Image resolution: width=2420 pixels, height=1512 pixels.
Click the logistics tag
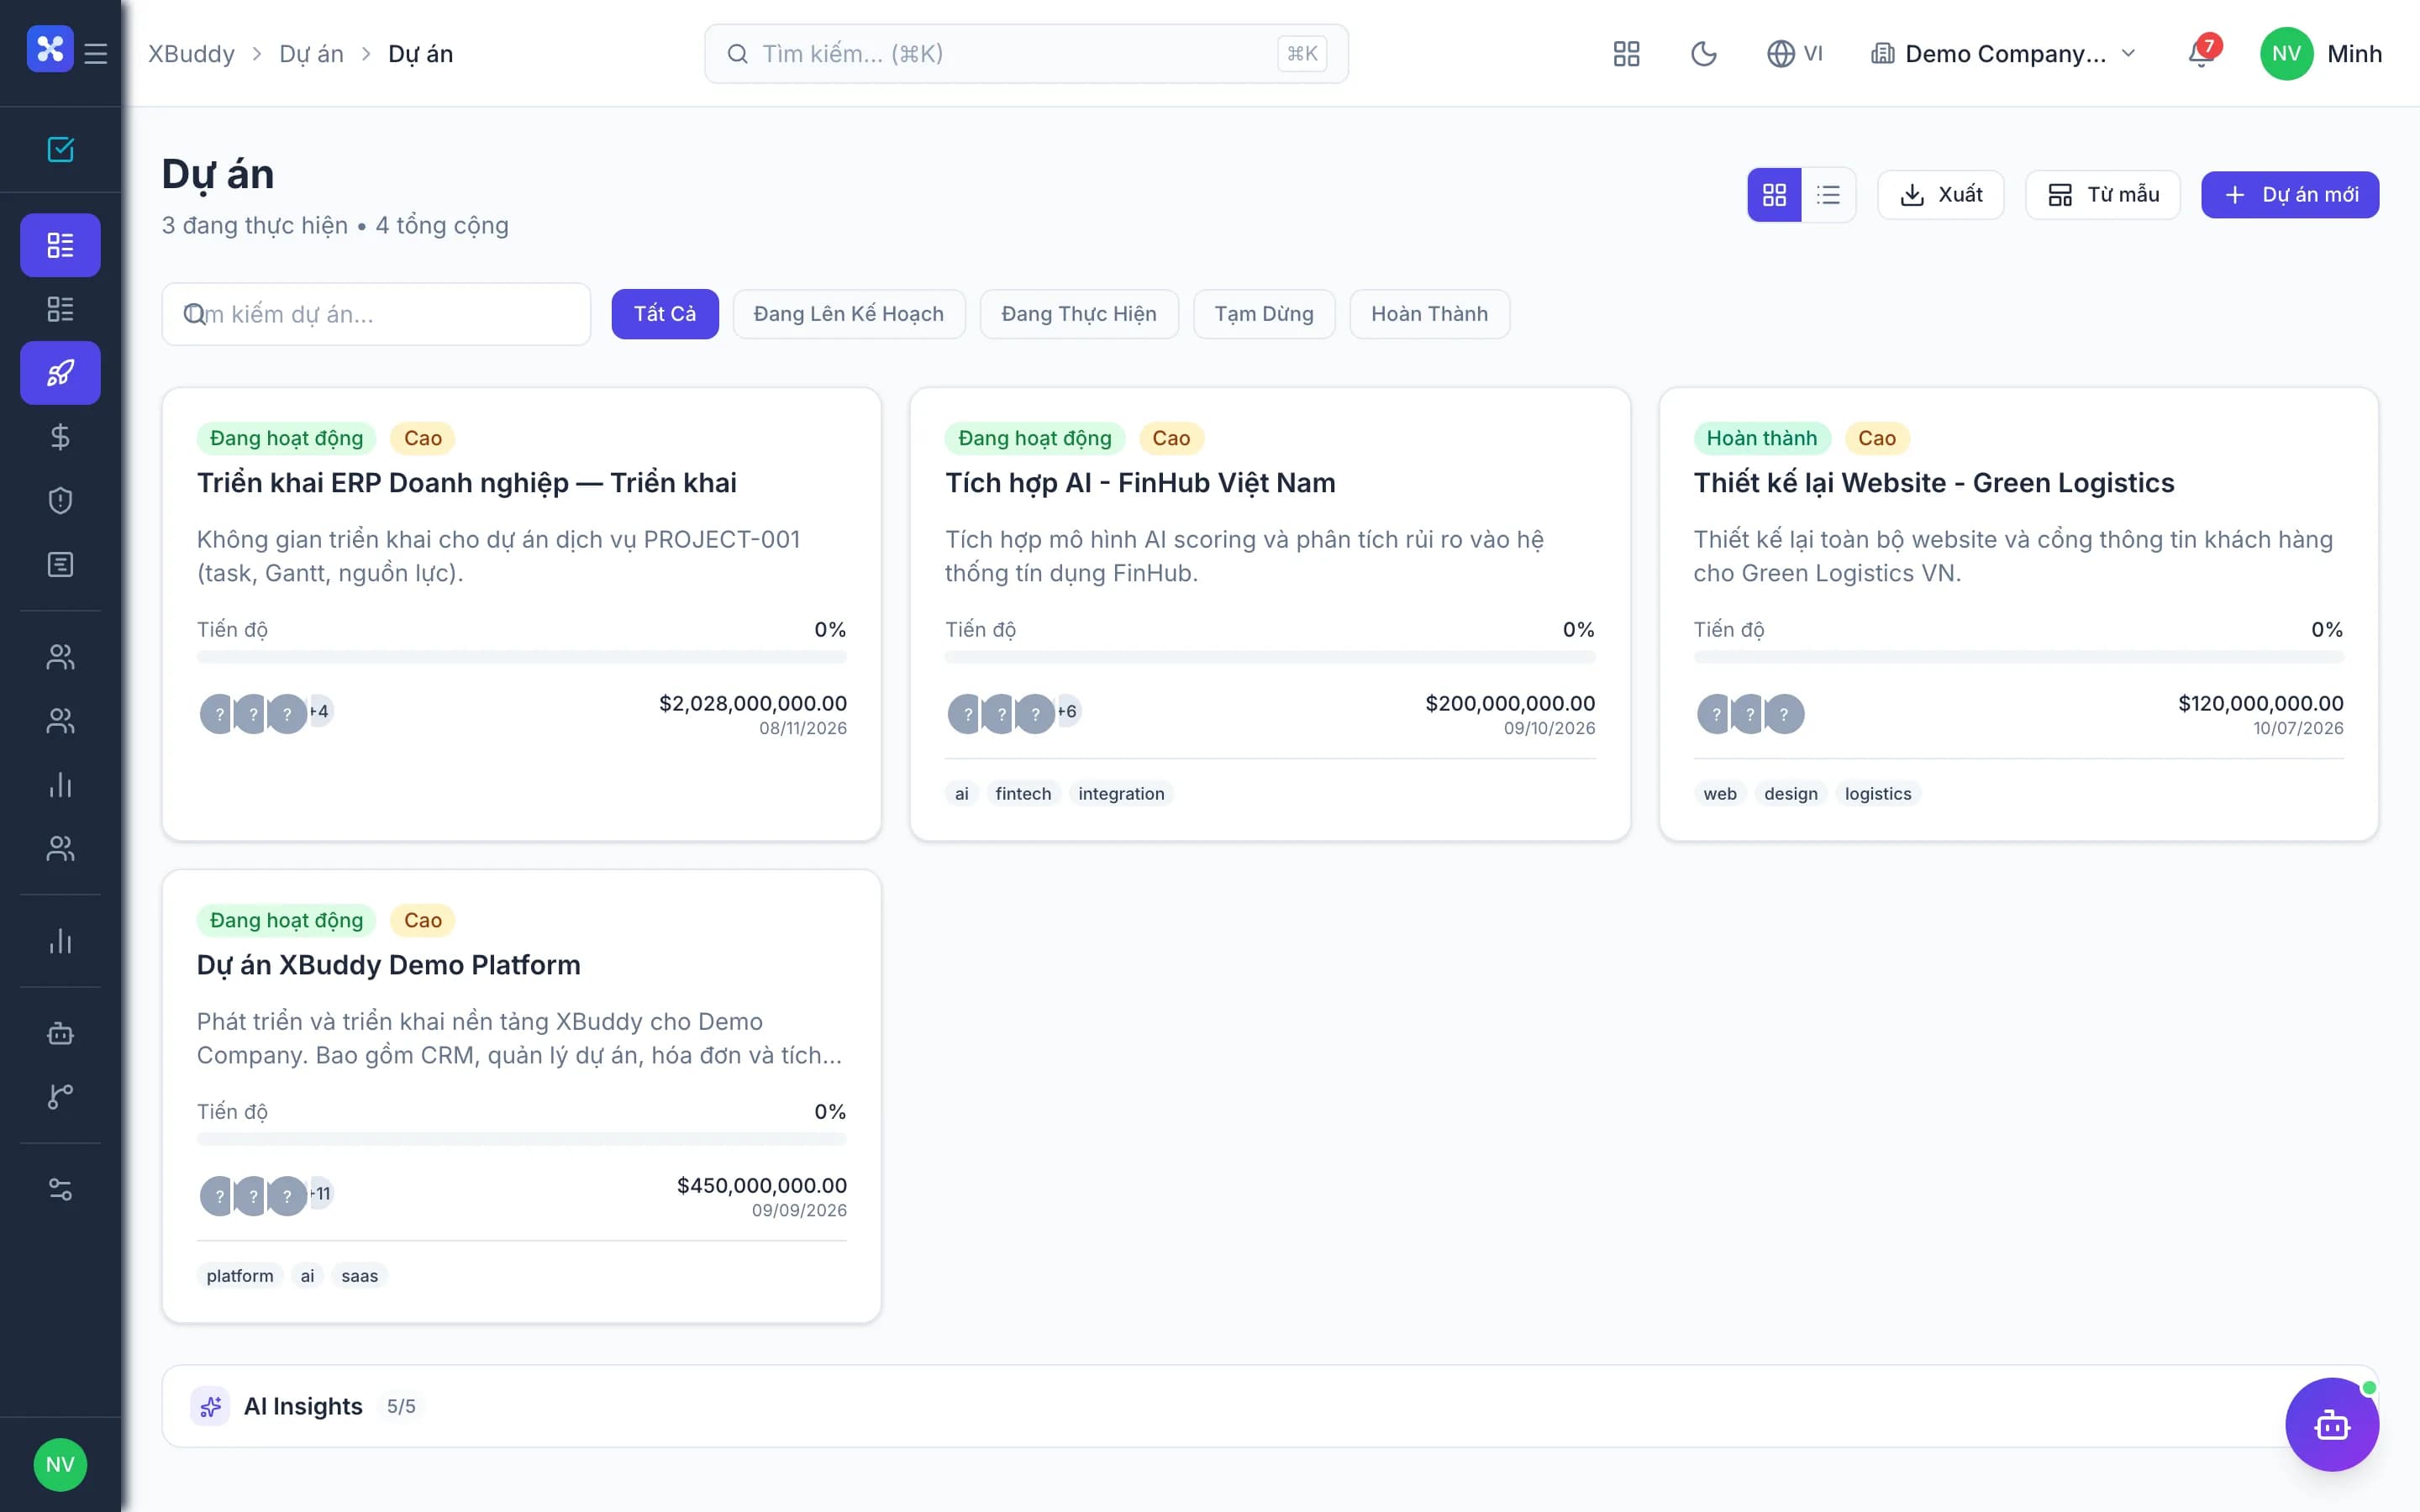click(x=1878, y=794)
